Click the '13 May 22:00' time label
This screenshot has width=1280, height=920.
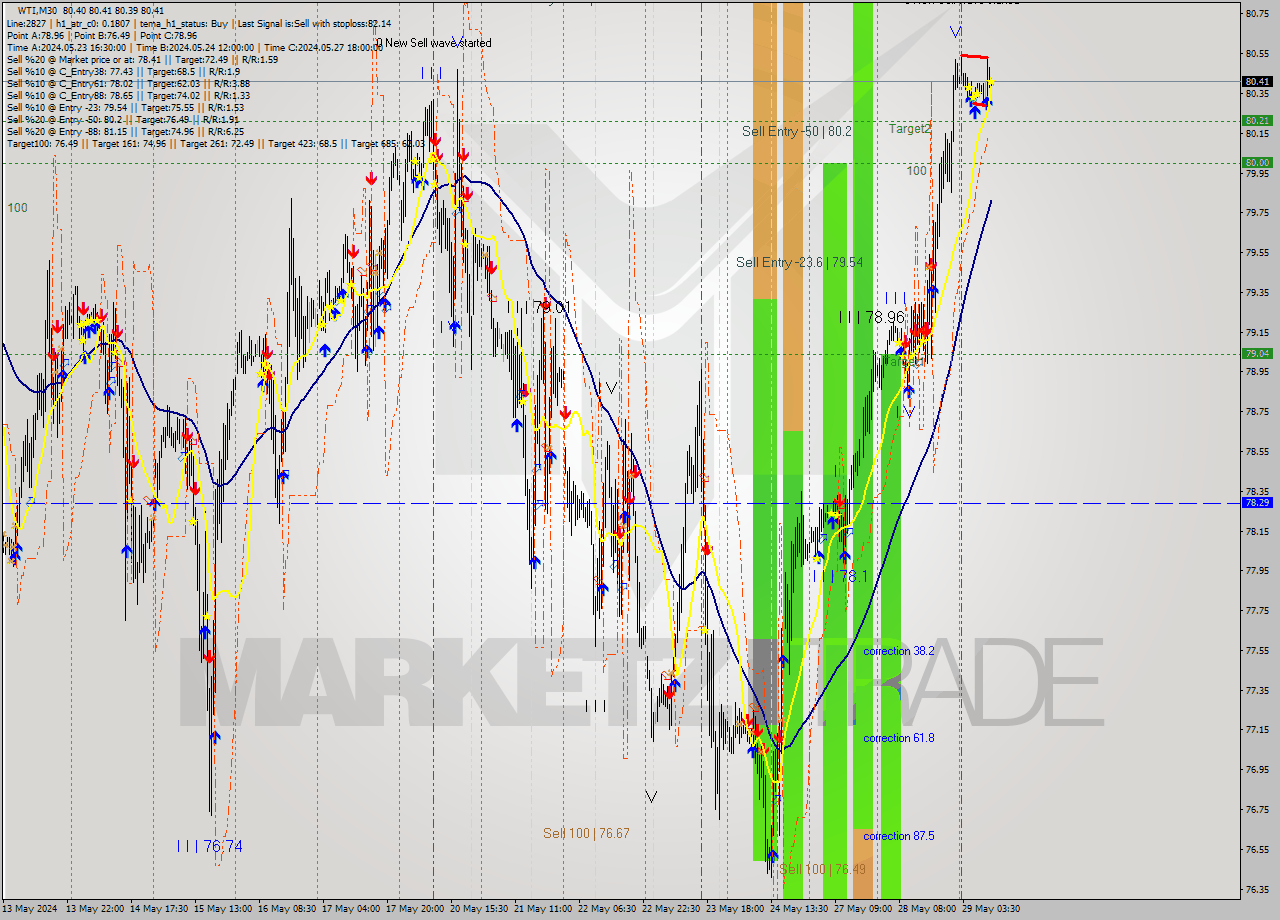pos(95,909)
